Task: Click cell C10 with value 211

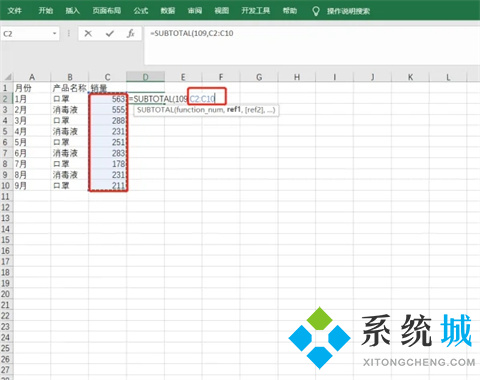Action: [107, 185]
